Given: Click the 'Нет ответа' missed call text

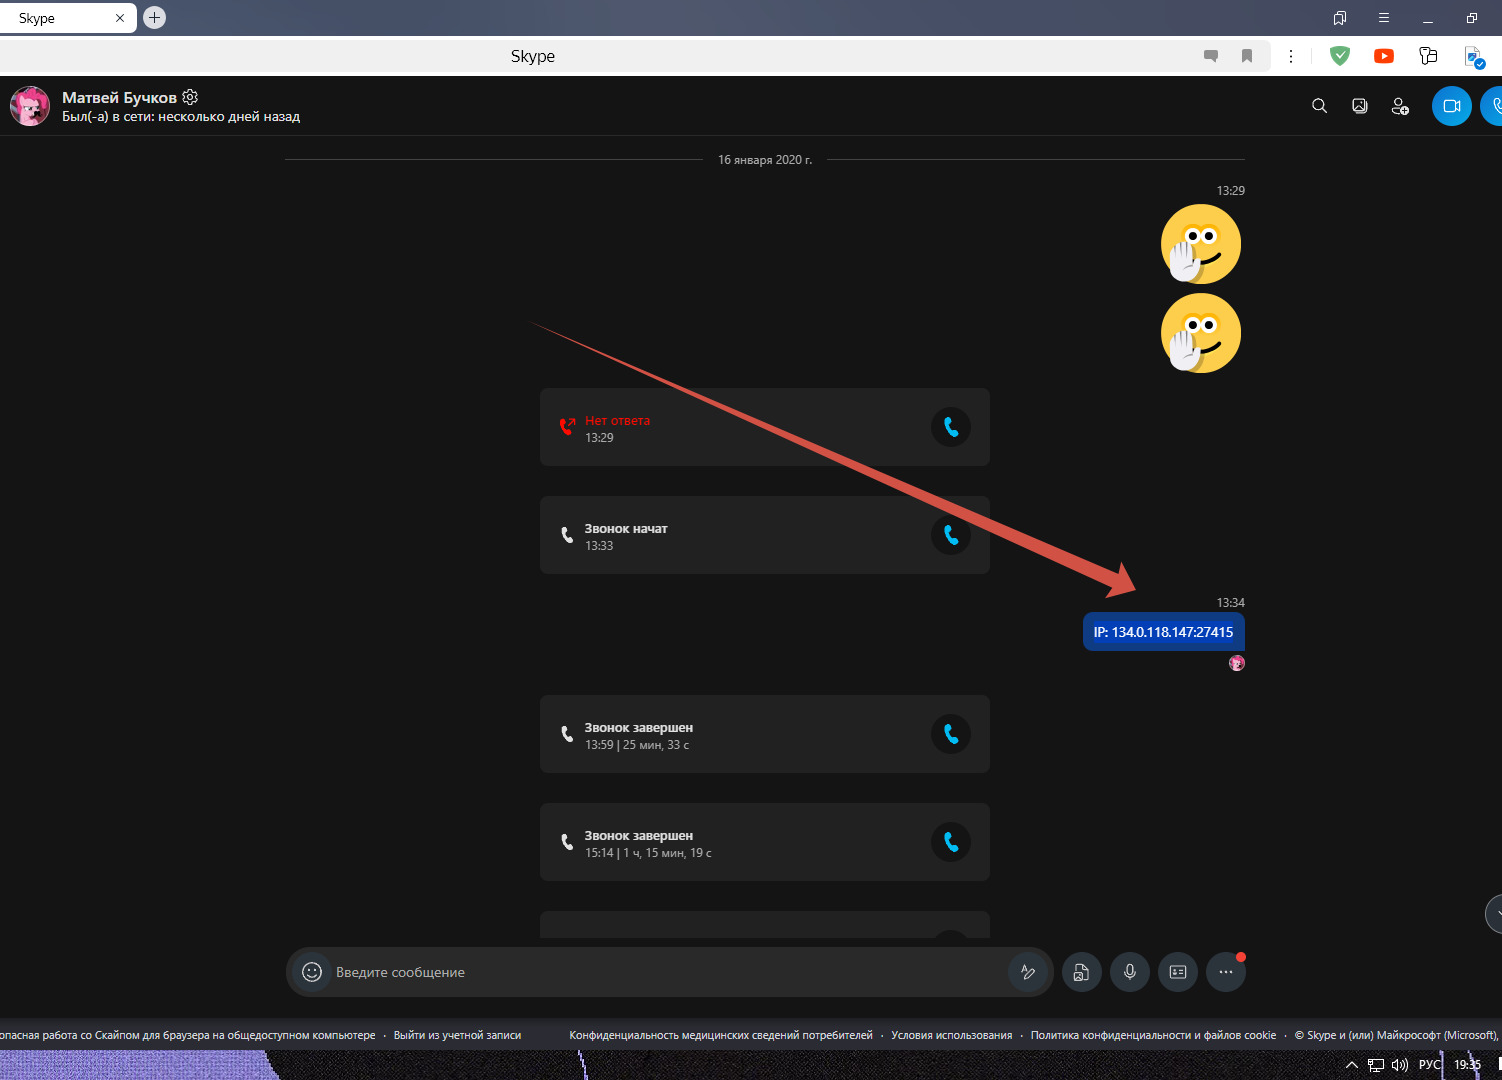Looking at the screenshot, I should (x=617, y=420).
